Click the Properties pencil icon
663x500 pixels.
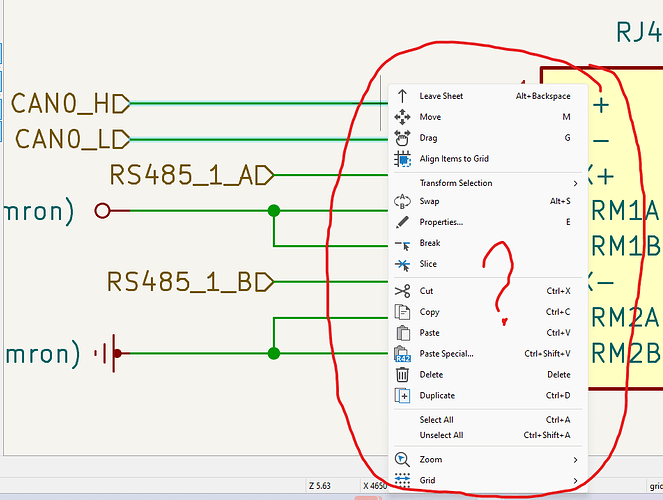click(x=402, y=222)
